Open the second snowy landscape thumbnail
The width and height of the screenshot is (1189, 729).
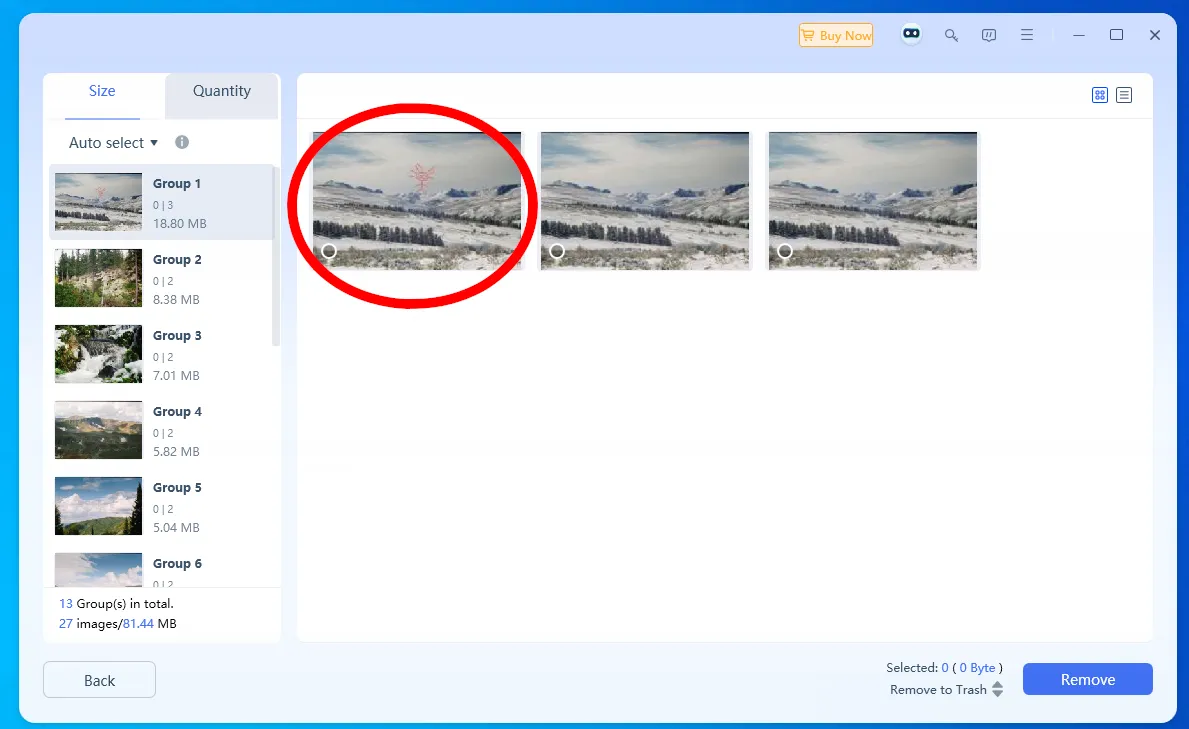(645, 201)
